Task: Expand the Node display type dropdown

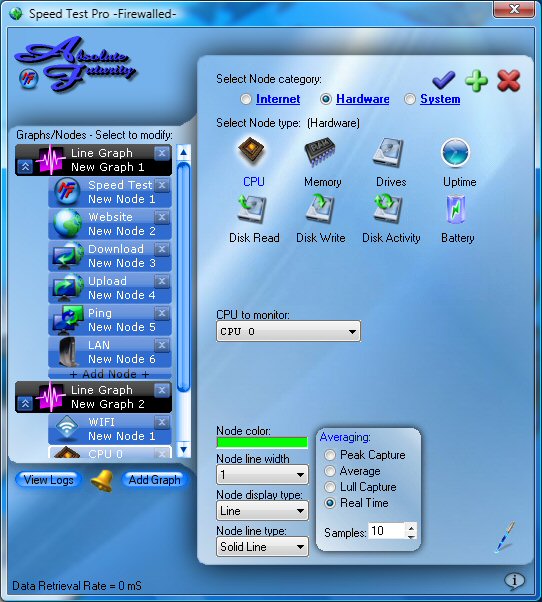Action: click(x=262, y=511)
